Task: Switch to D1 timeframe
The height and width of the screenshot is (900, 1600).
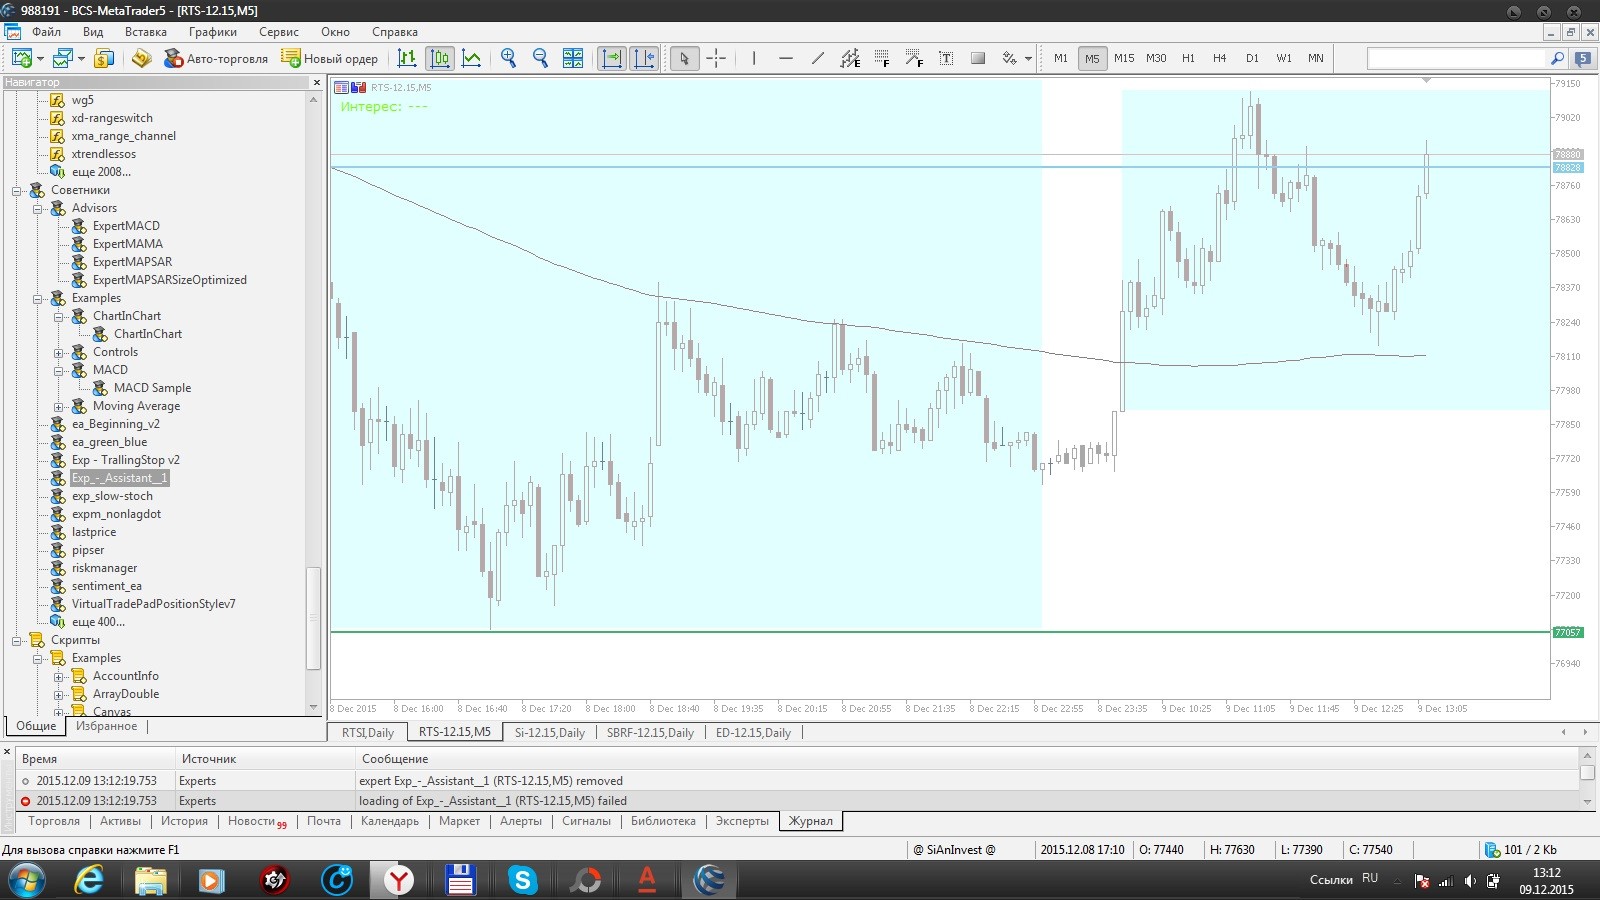Action: [x=1252, y=58]
